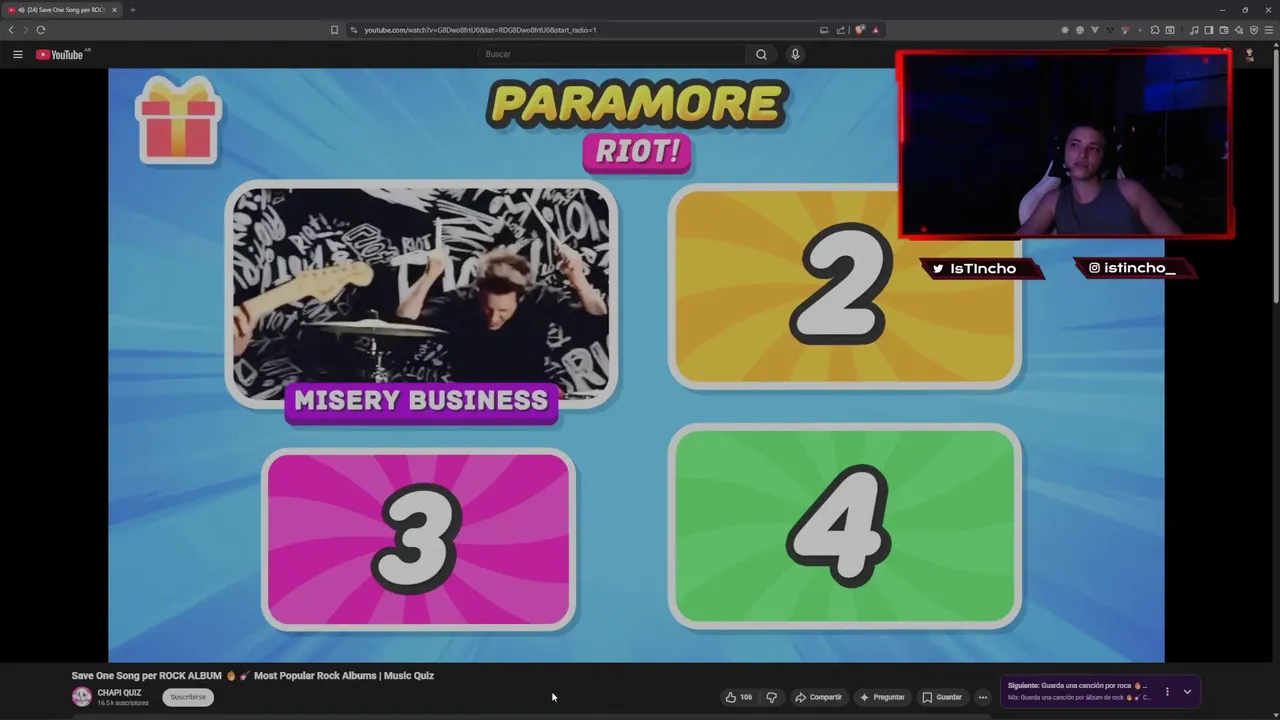Click the pink number 3 card
The width and height of the screenshot is (1280, 720).
pos(419,539)
